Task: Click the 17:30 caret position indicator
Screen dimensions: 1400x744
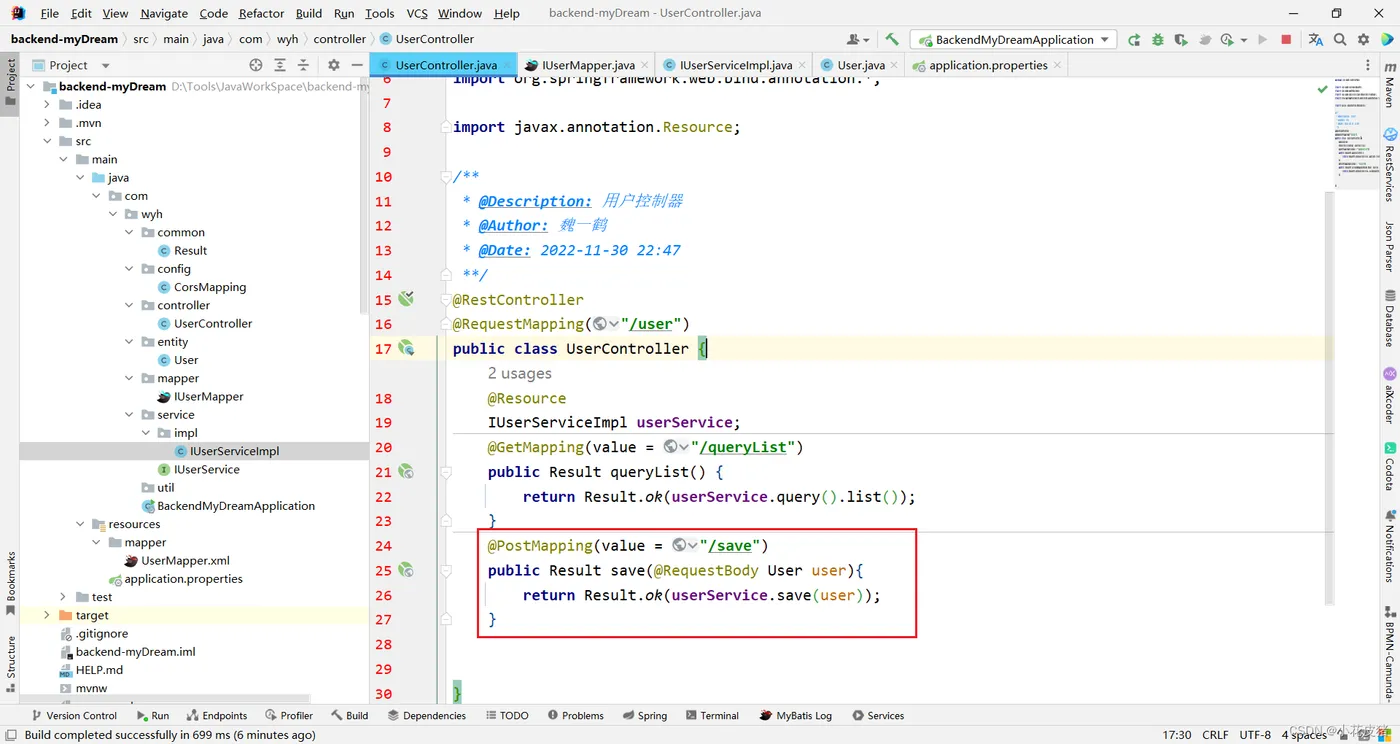Action: point(1177,735)
